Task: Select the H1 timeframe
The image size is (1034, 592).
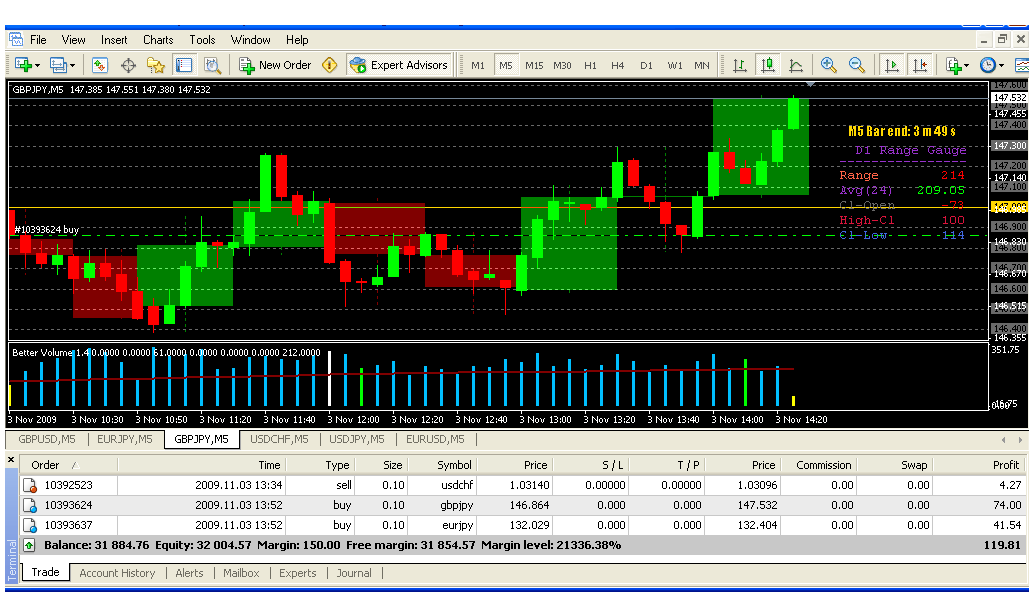Action: click(590, 65)
